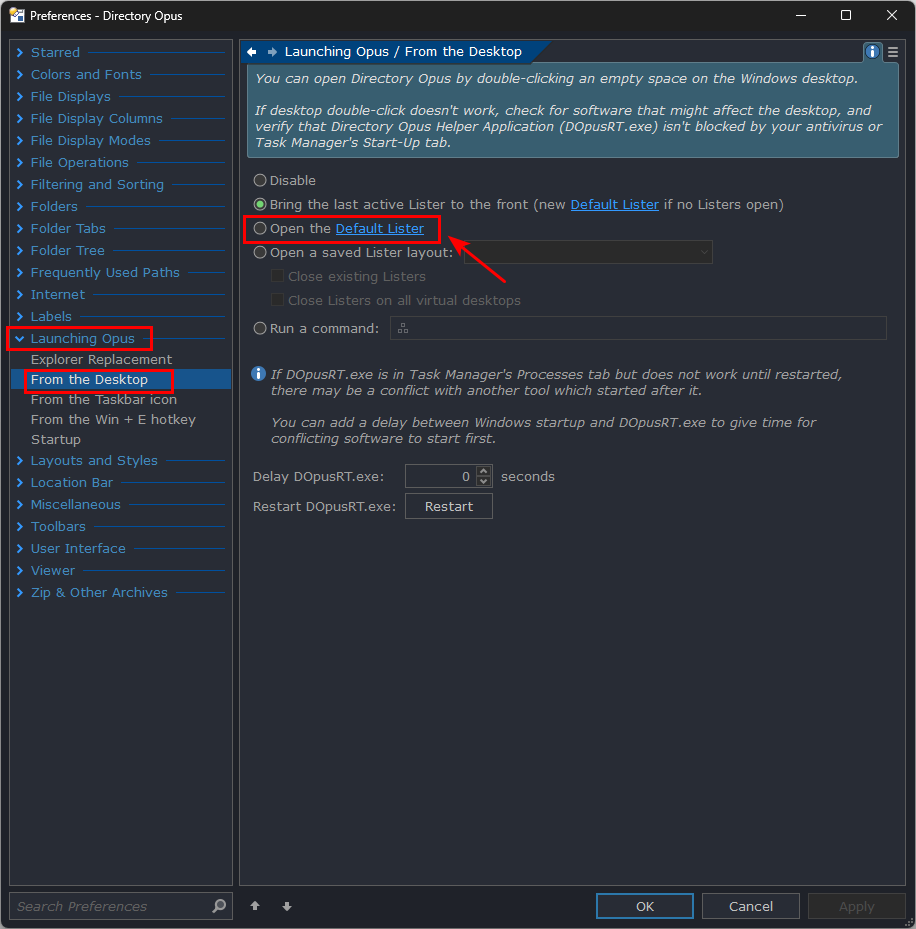Expand the Frequently Used Paths category
916x929 pixels.
click(x=20, y=273)
